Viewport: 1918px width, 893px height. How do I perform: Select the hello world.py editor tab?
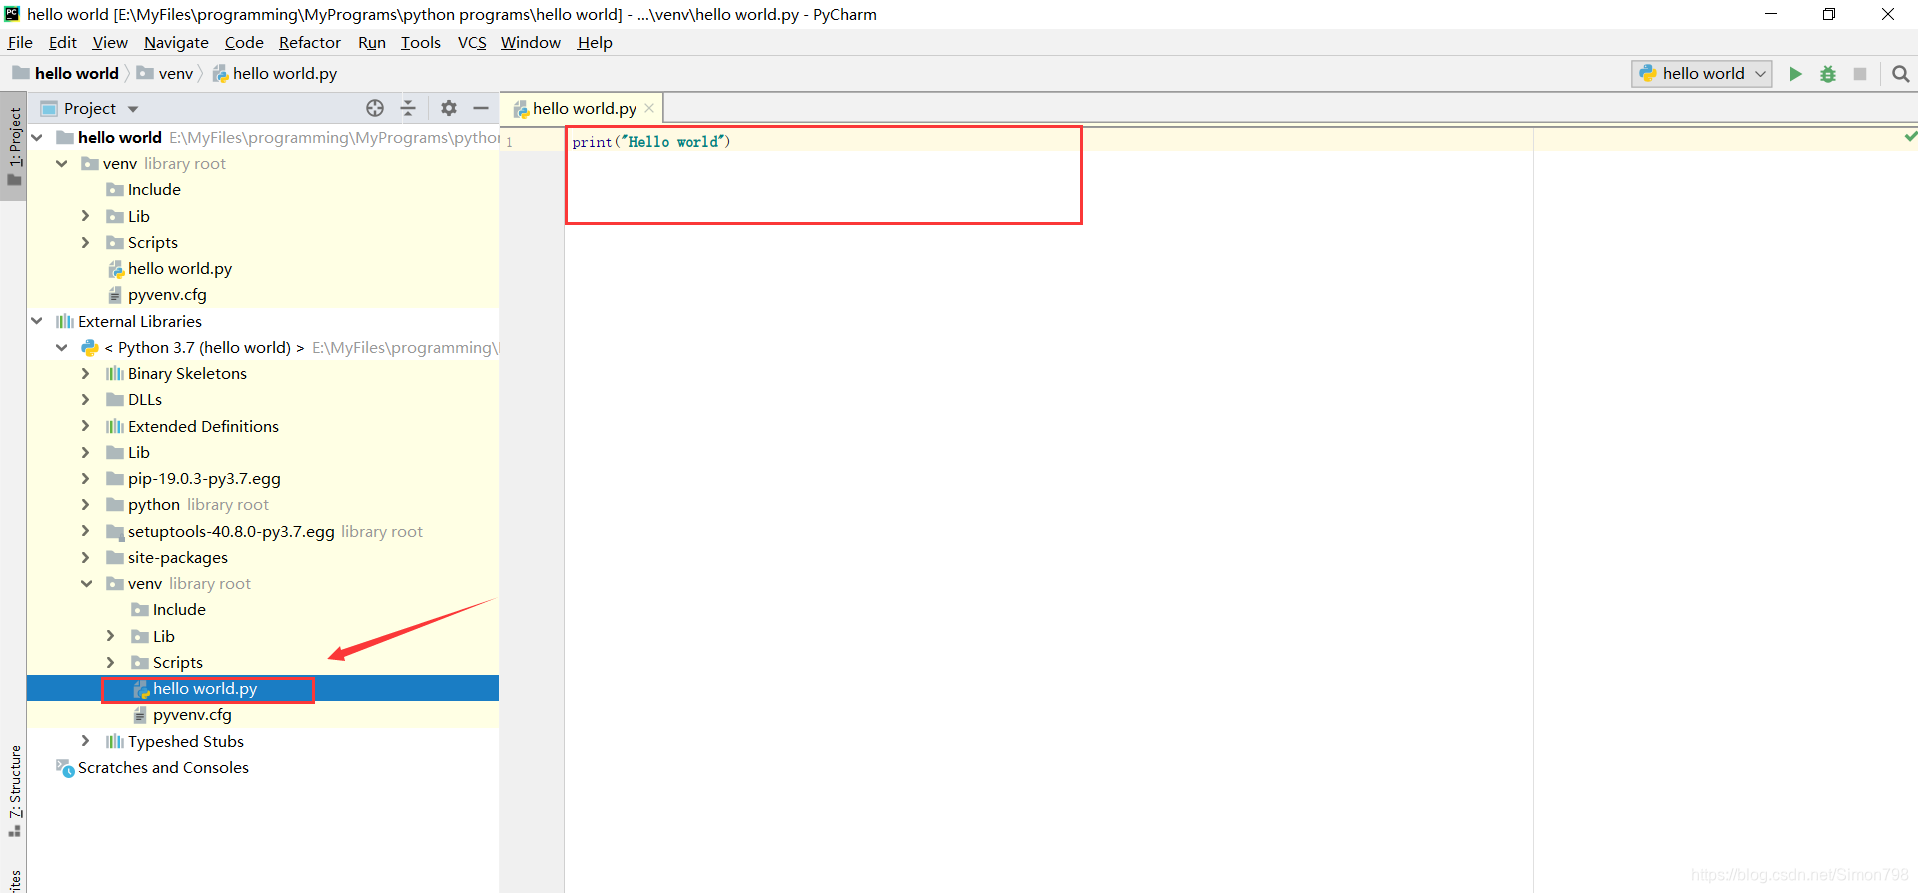click(583, 108)
